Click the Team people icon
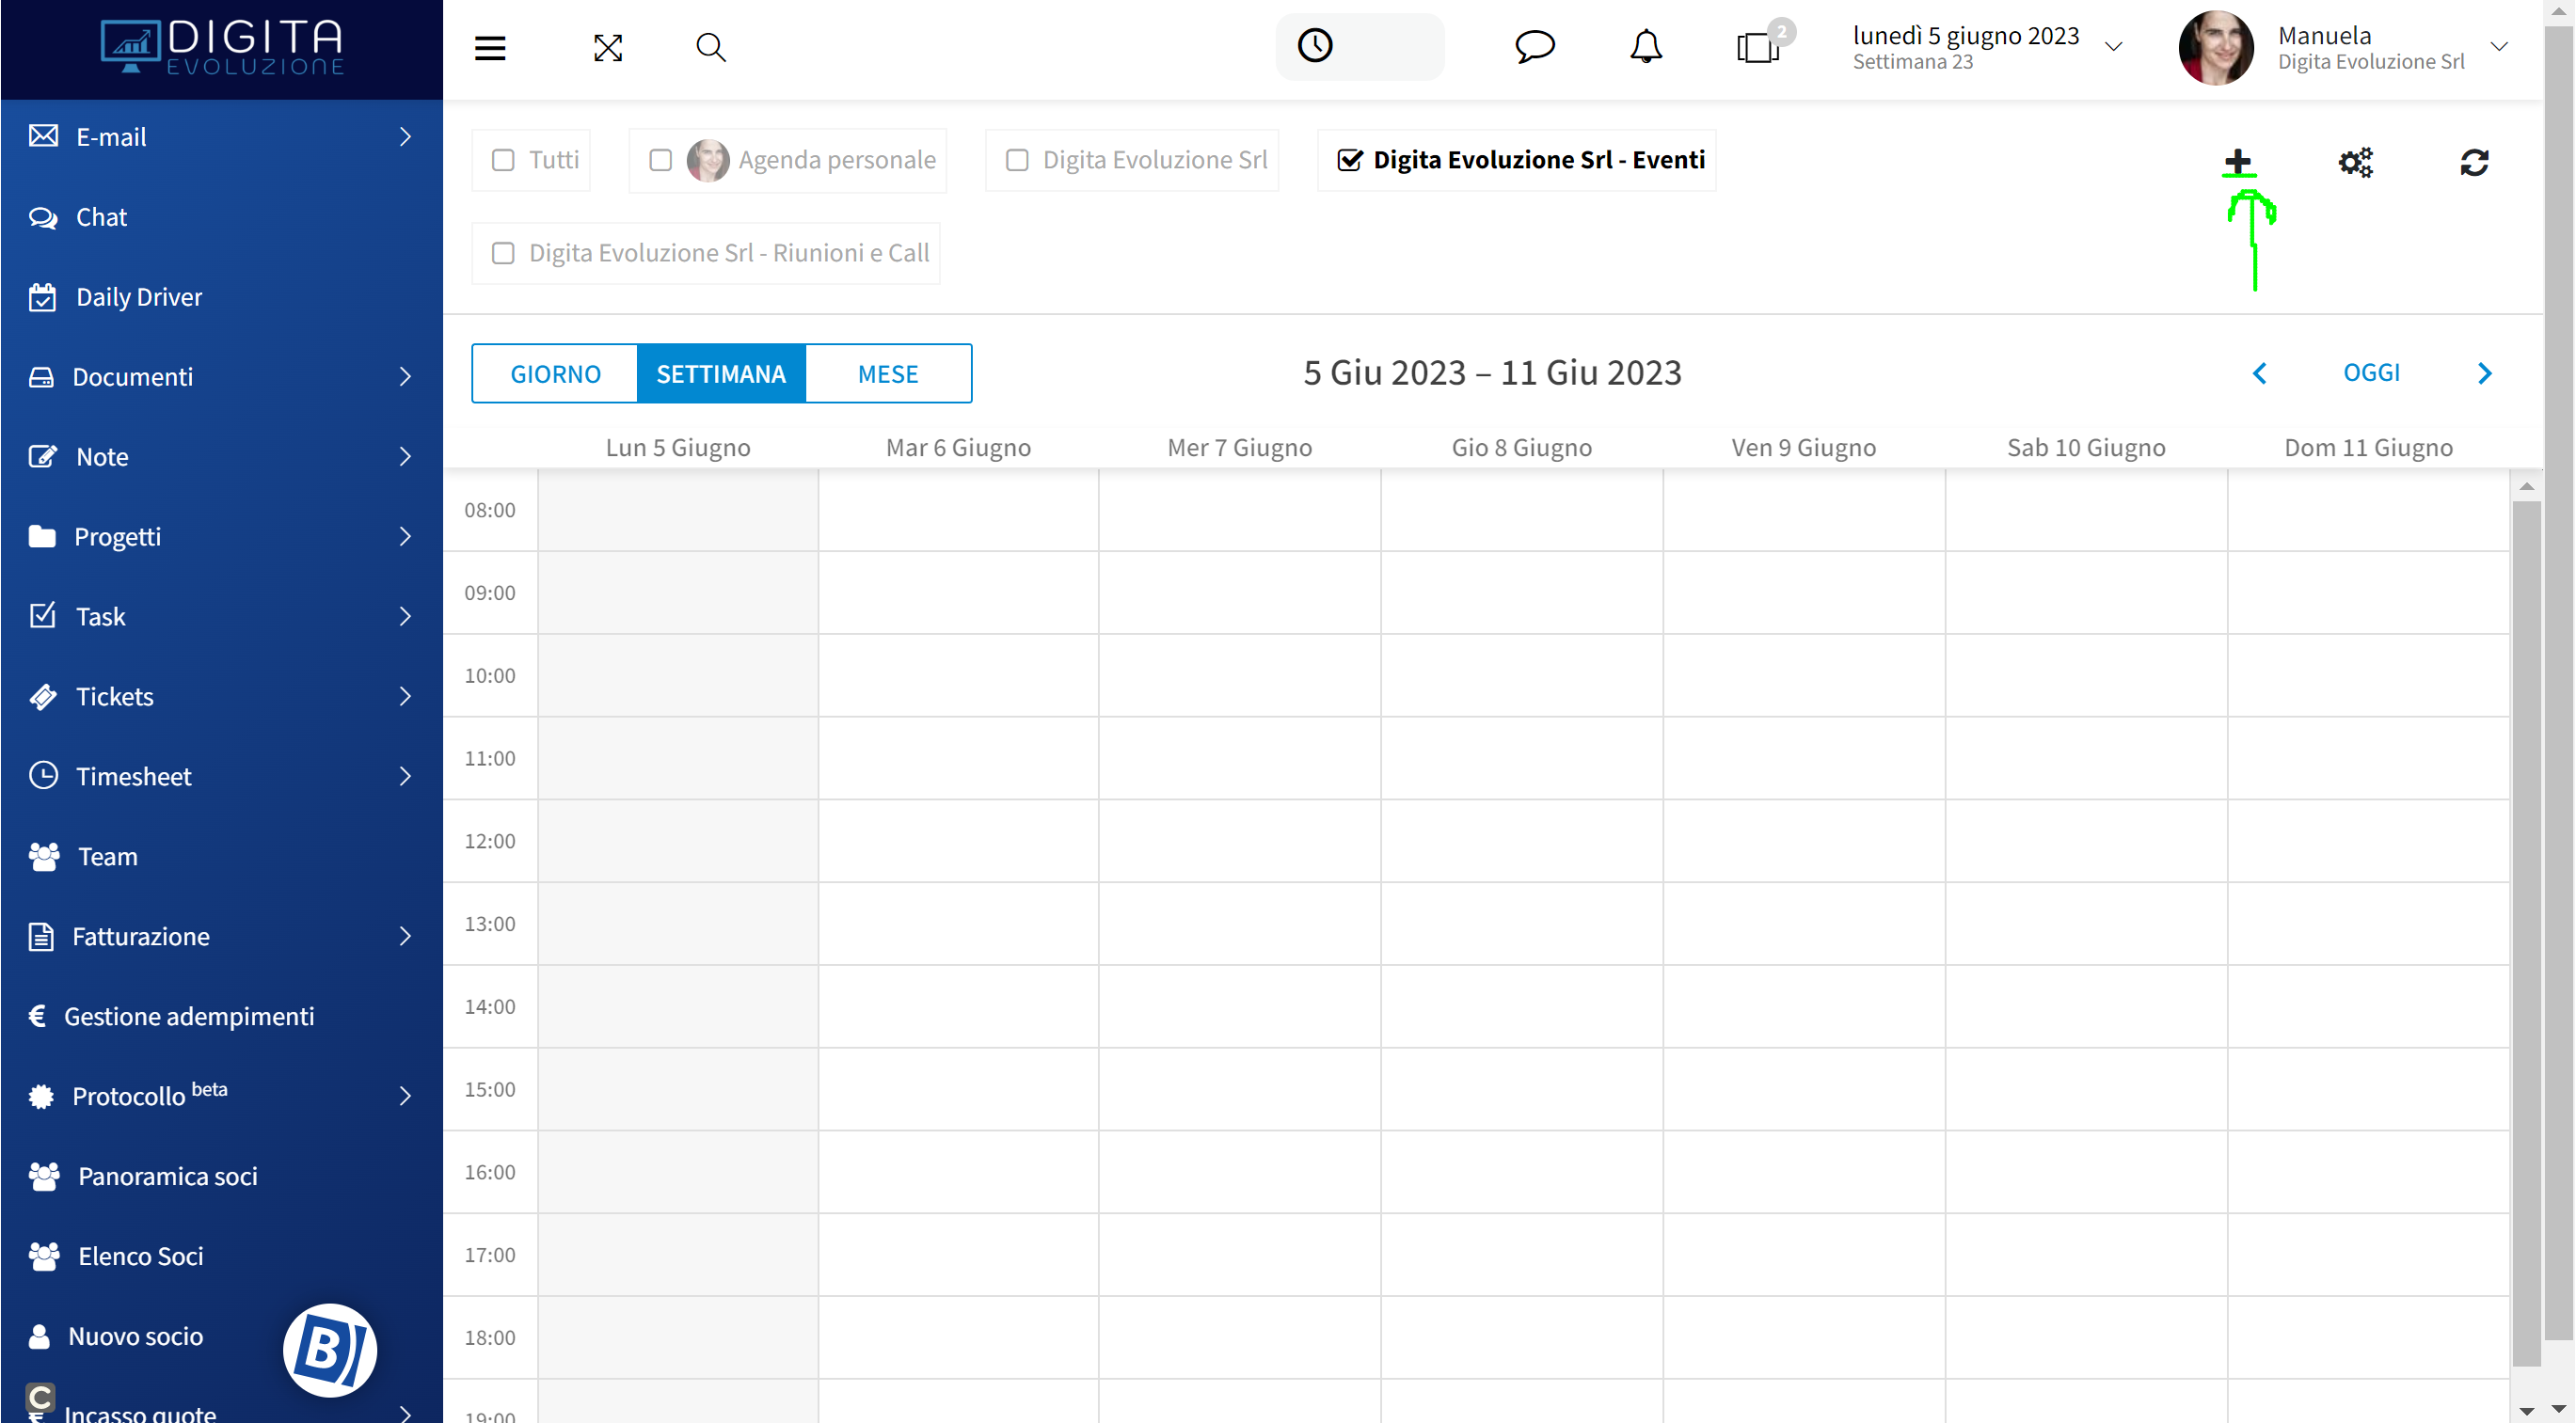This screenshot has width=2576, height=1423. (x=44, y=857)
